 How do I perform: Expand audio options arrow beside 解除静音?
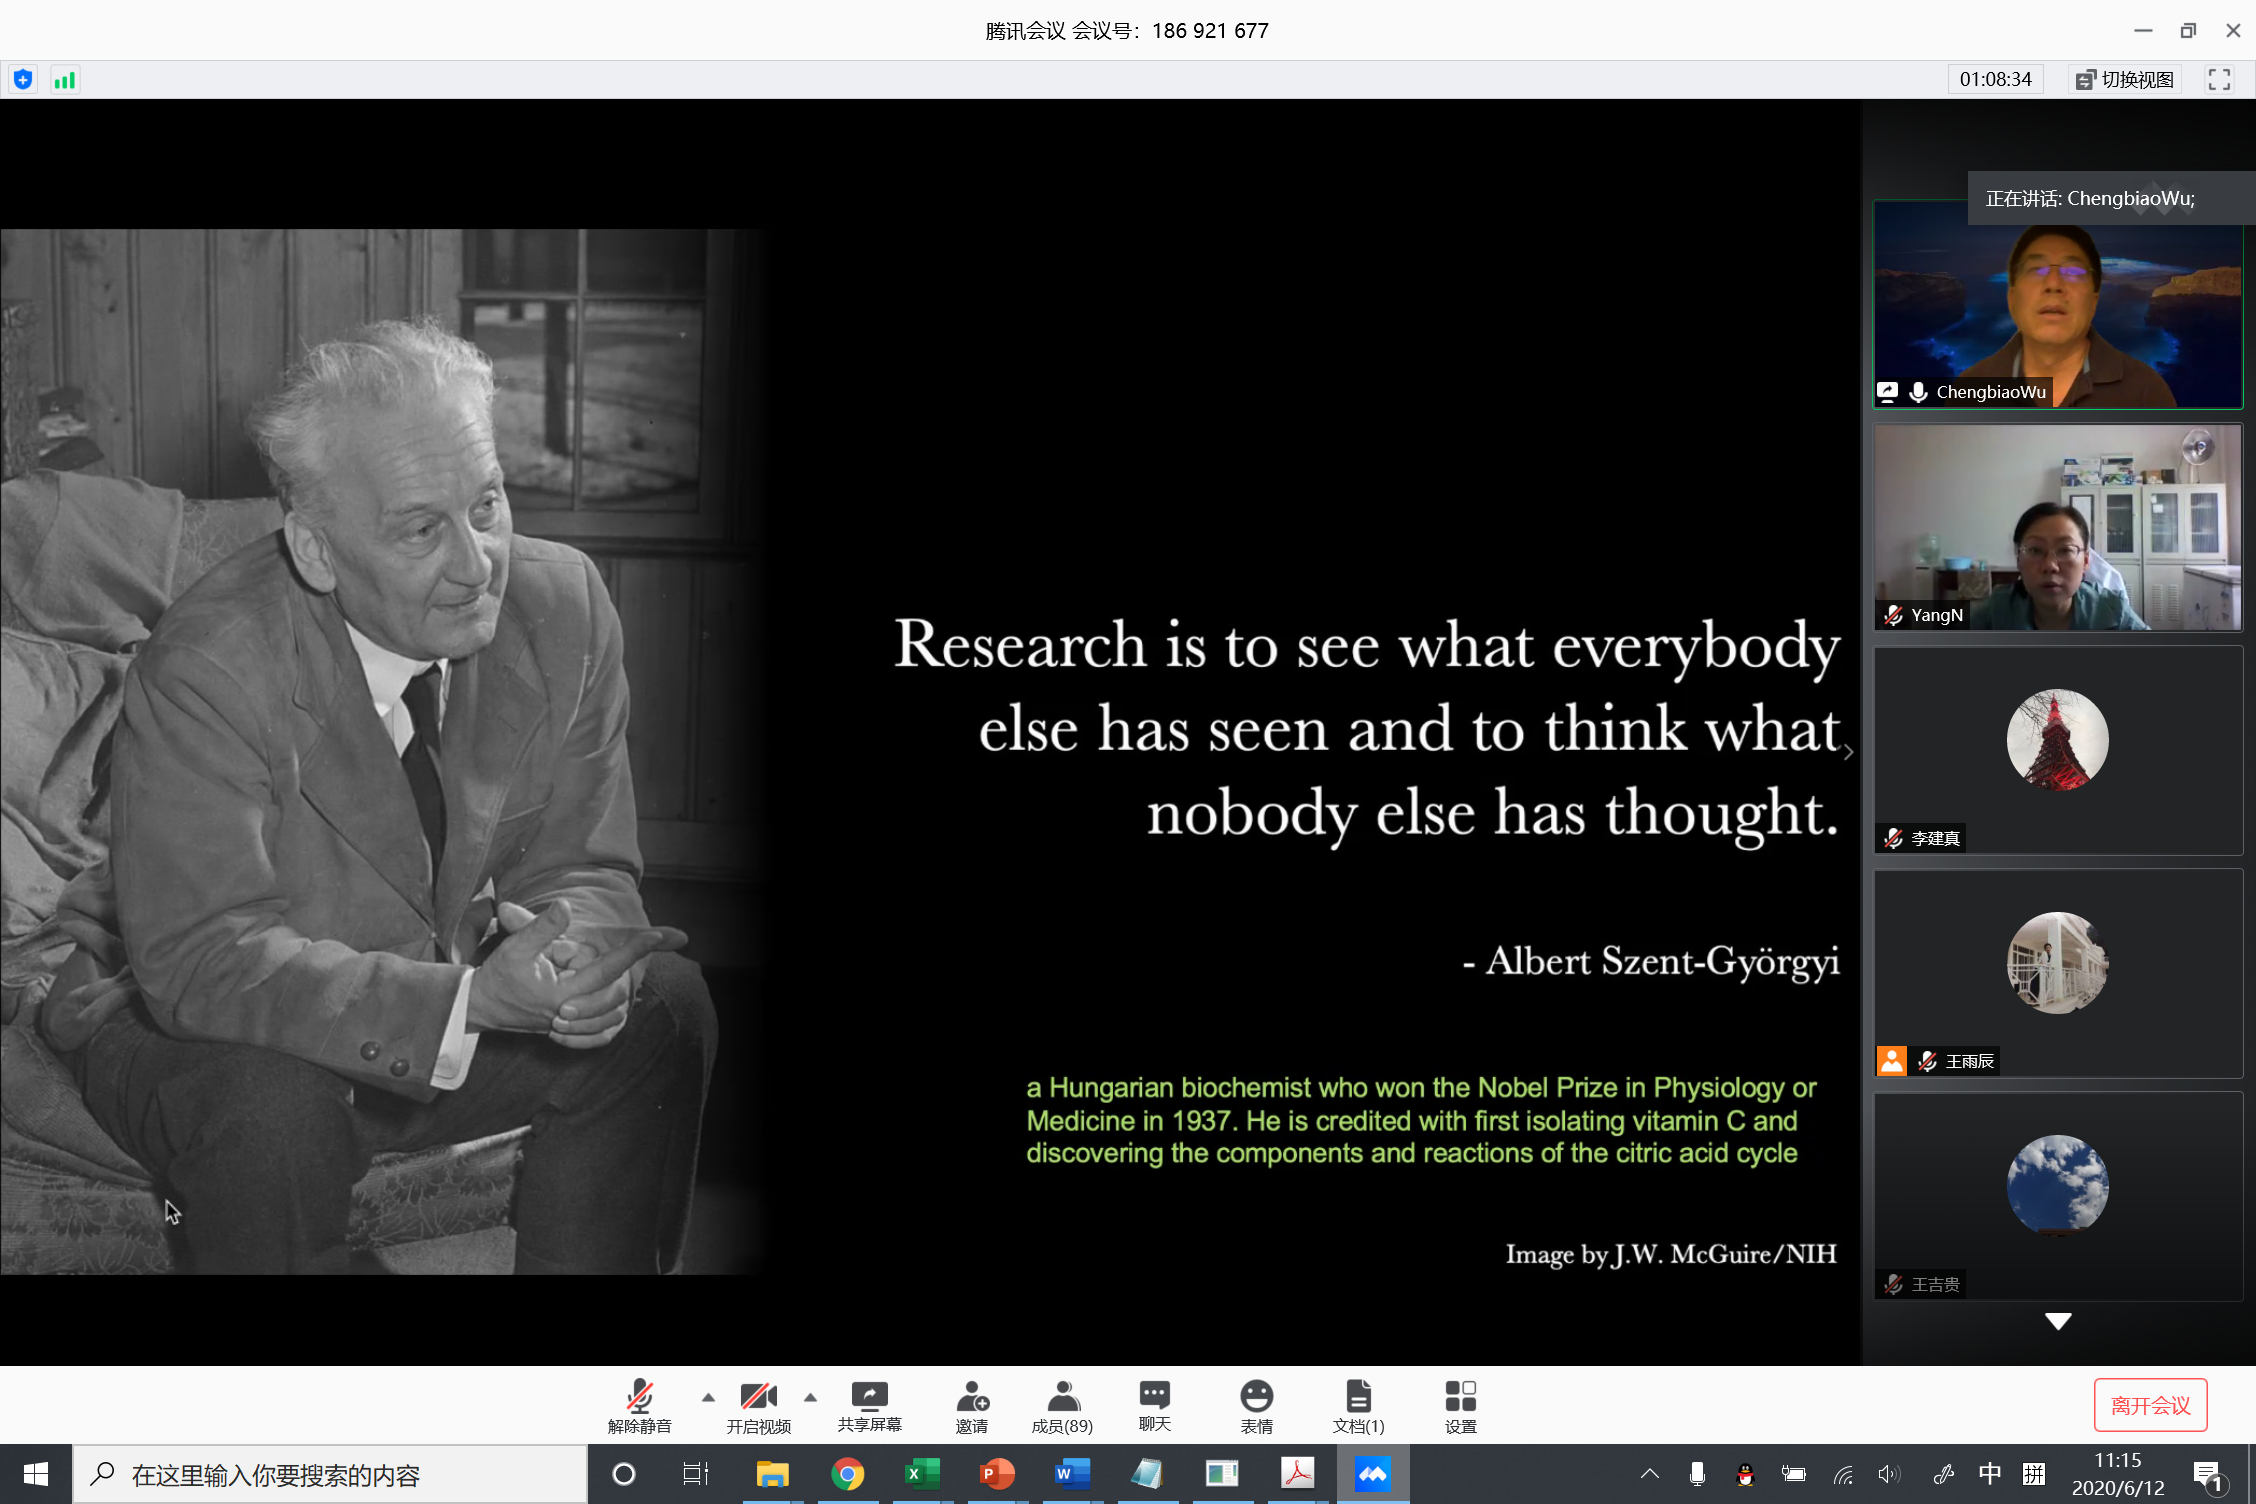point(708,1397)
